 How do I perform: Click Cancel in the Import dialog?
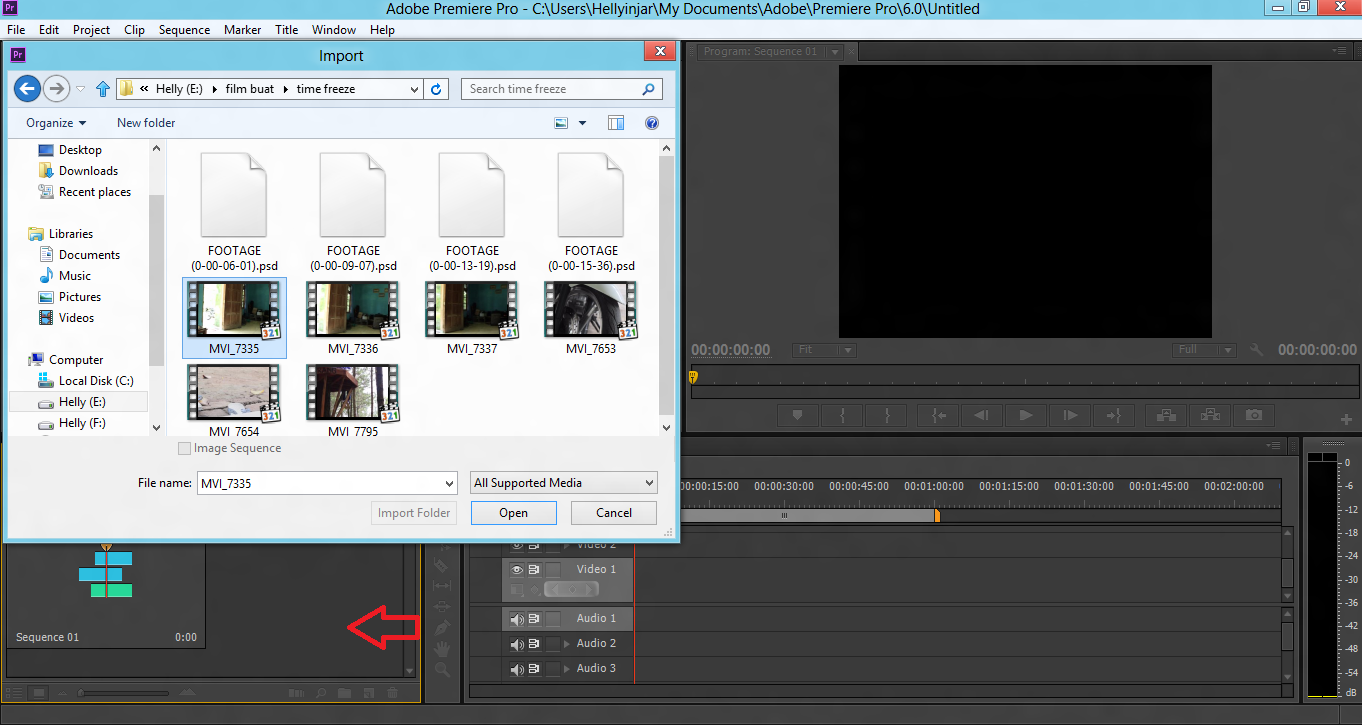click(614, 513)
